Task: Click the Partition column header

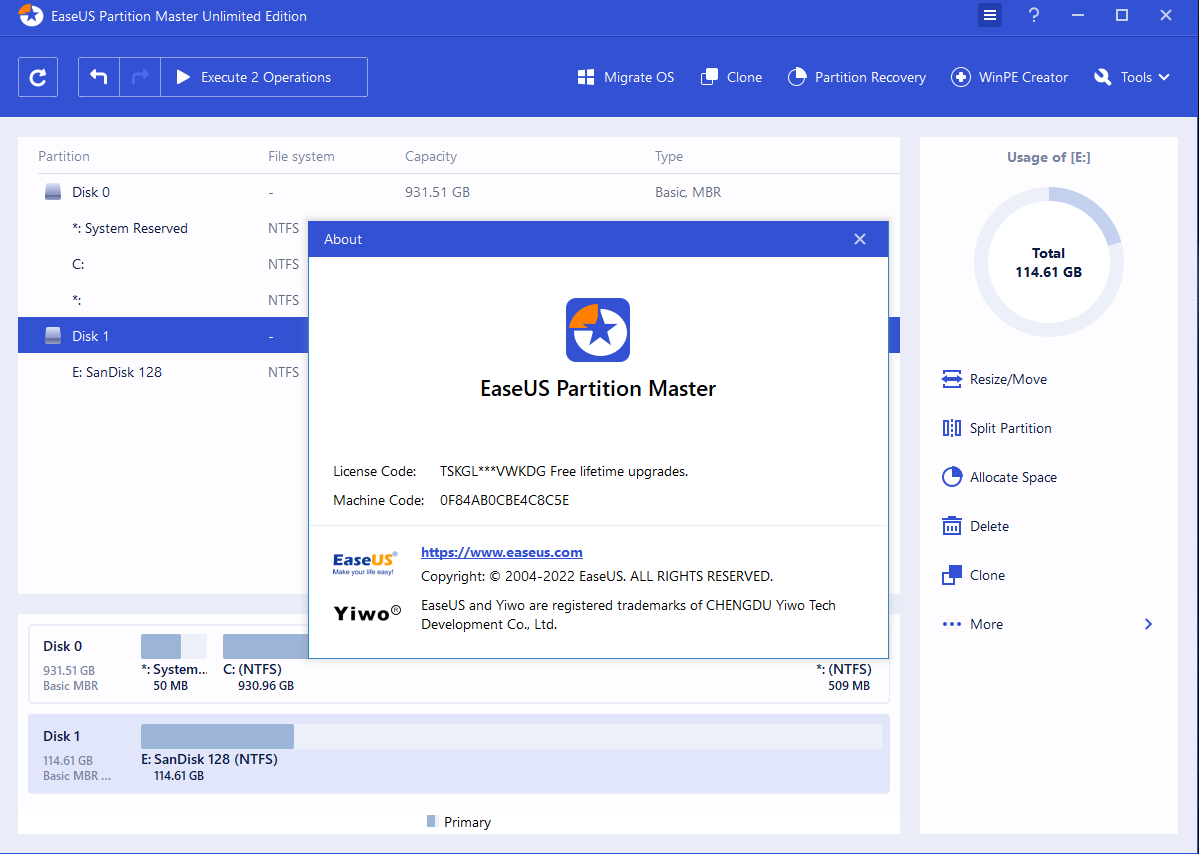Action: tap(64, 156)
